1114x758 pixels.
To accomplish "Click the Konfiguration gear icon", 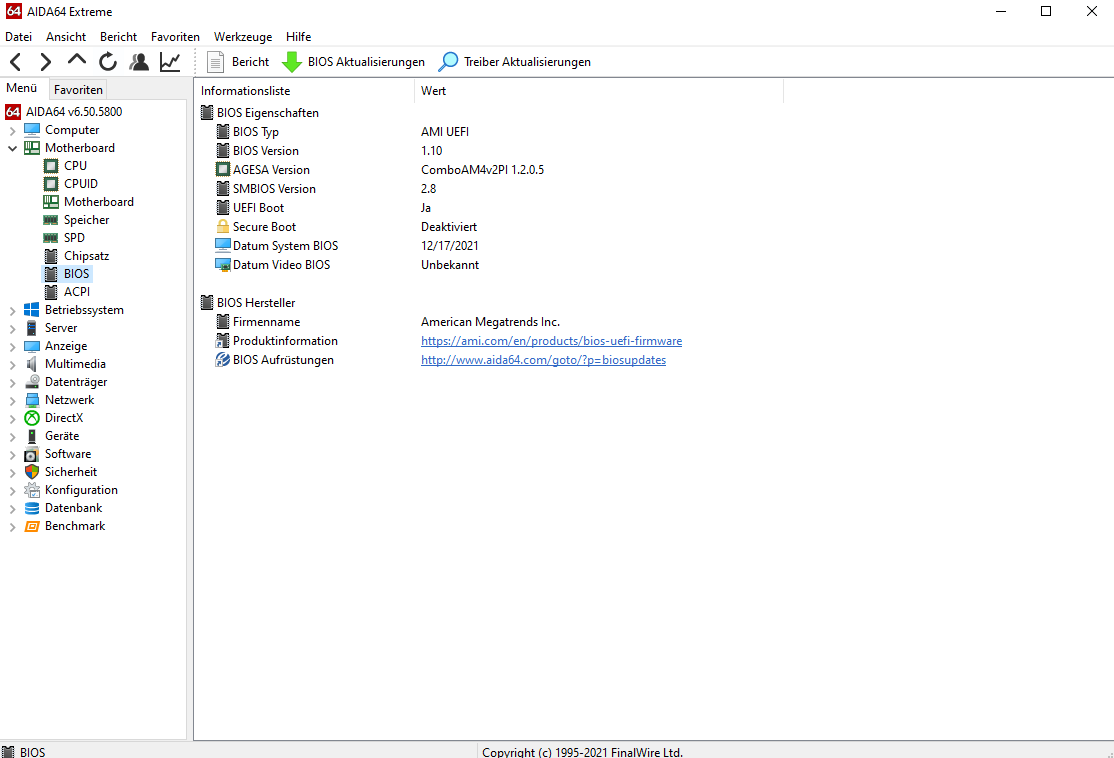I will pos(32,490).
